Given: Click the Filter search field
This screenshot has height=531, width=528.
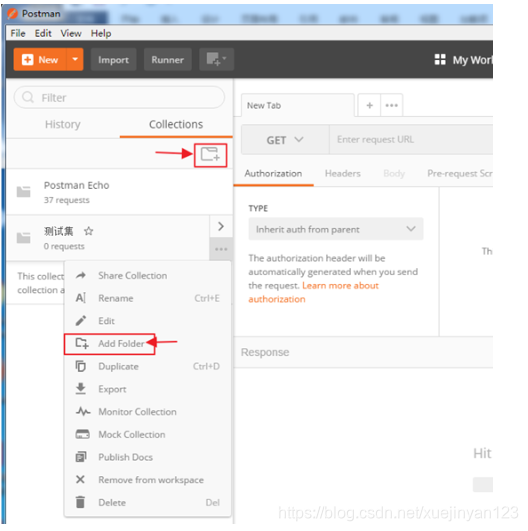Looking at the screenshot, I should 119,98.
